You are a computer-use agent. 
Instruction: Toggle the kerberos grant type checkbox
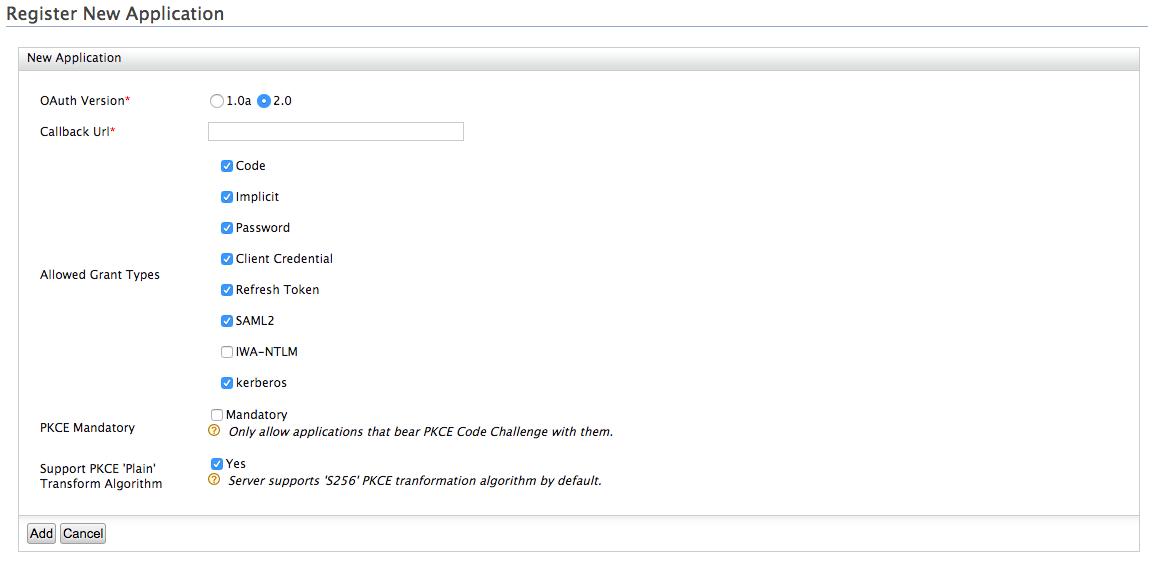tap(227, 383)
